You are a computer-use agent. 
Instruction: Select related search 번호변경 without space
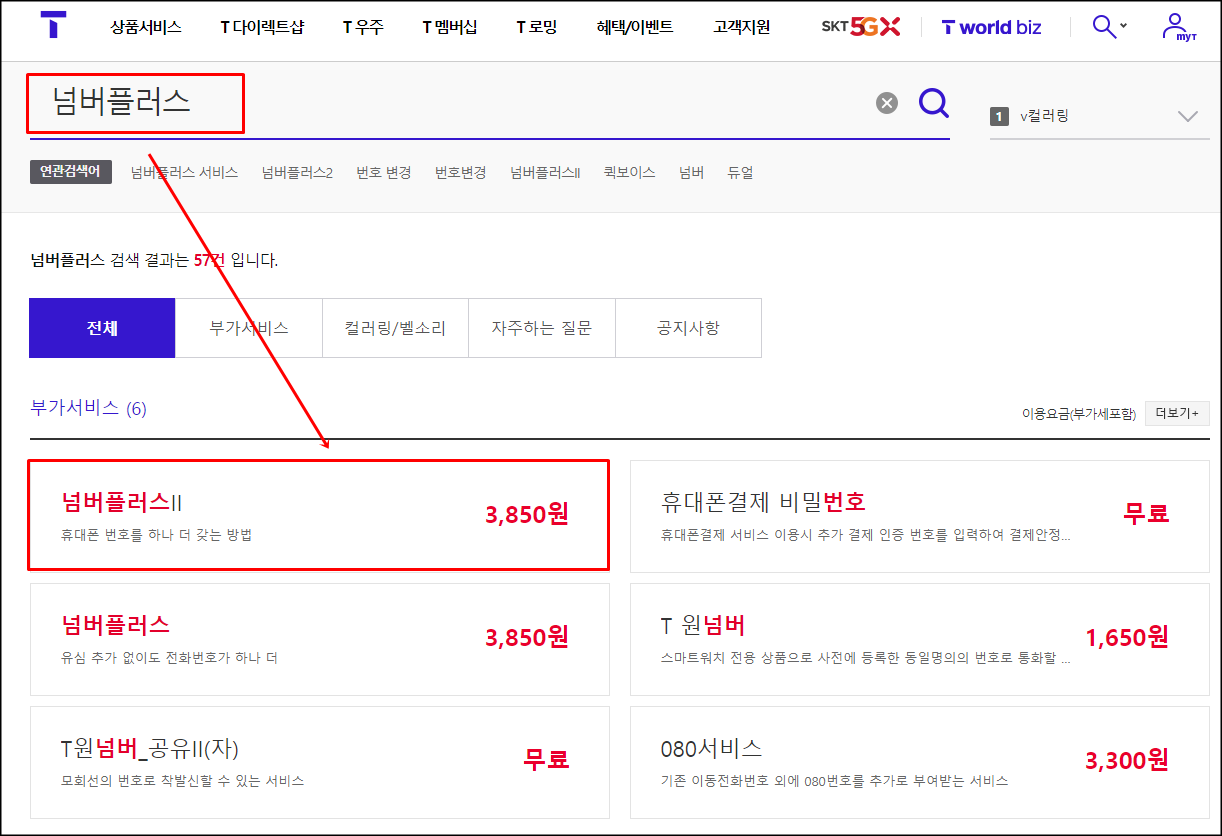coord(460,172)
